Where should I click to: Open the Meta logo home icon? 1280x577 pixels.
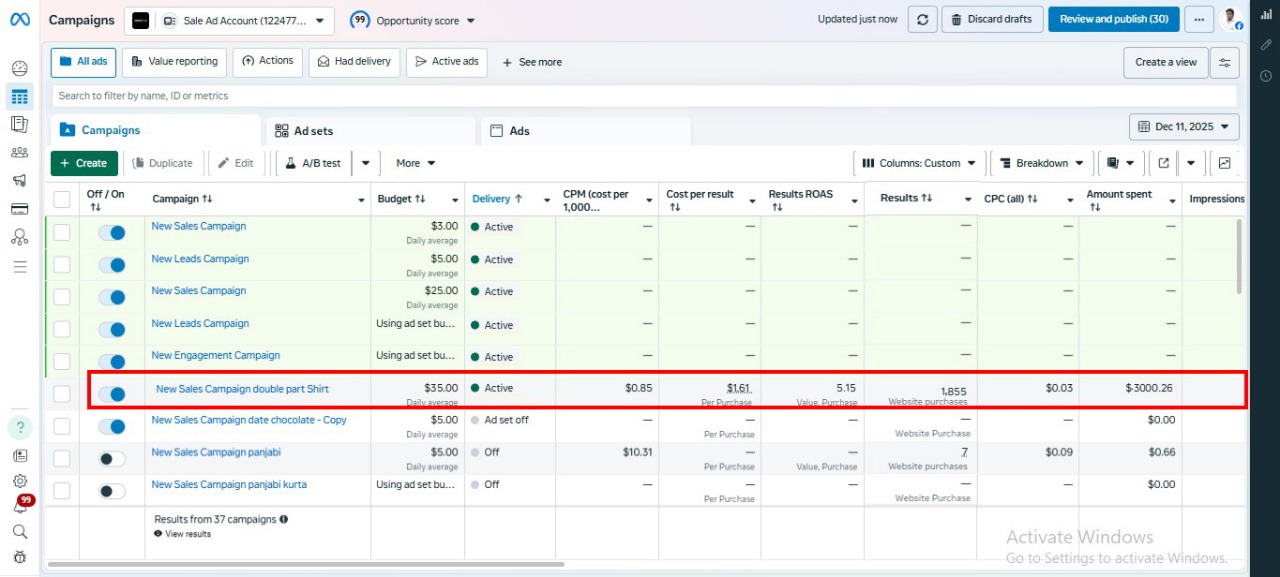pyautogui.click(x=20, y=20)
